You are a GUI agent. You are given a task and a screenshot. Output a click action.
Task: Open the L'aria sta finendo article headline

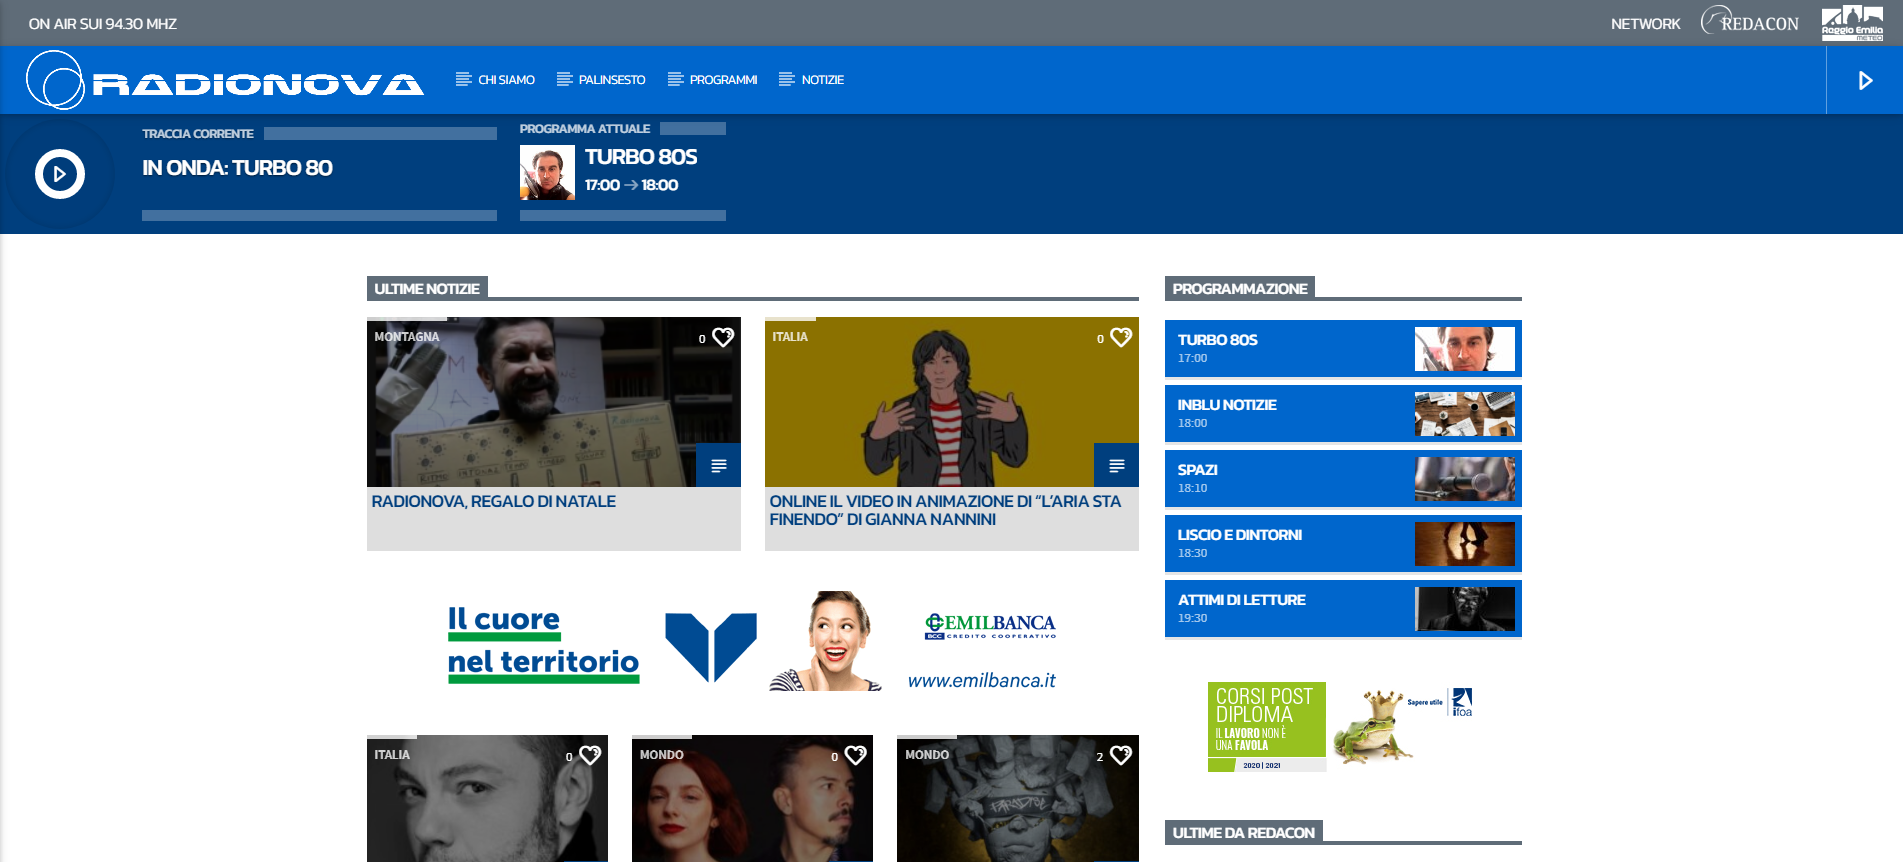pos(945,510)
